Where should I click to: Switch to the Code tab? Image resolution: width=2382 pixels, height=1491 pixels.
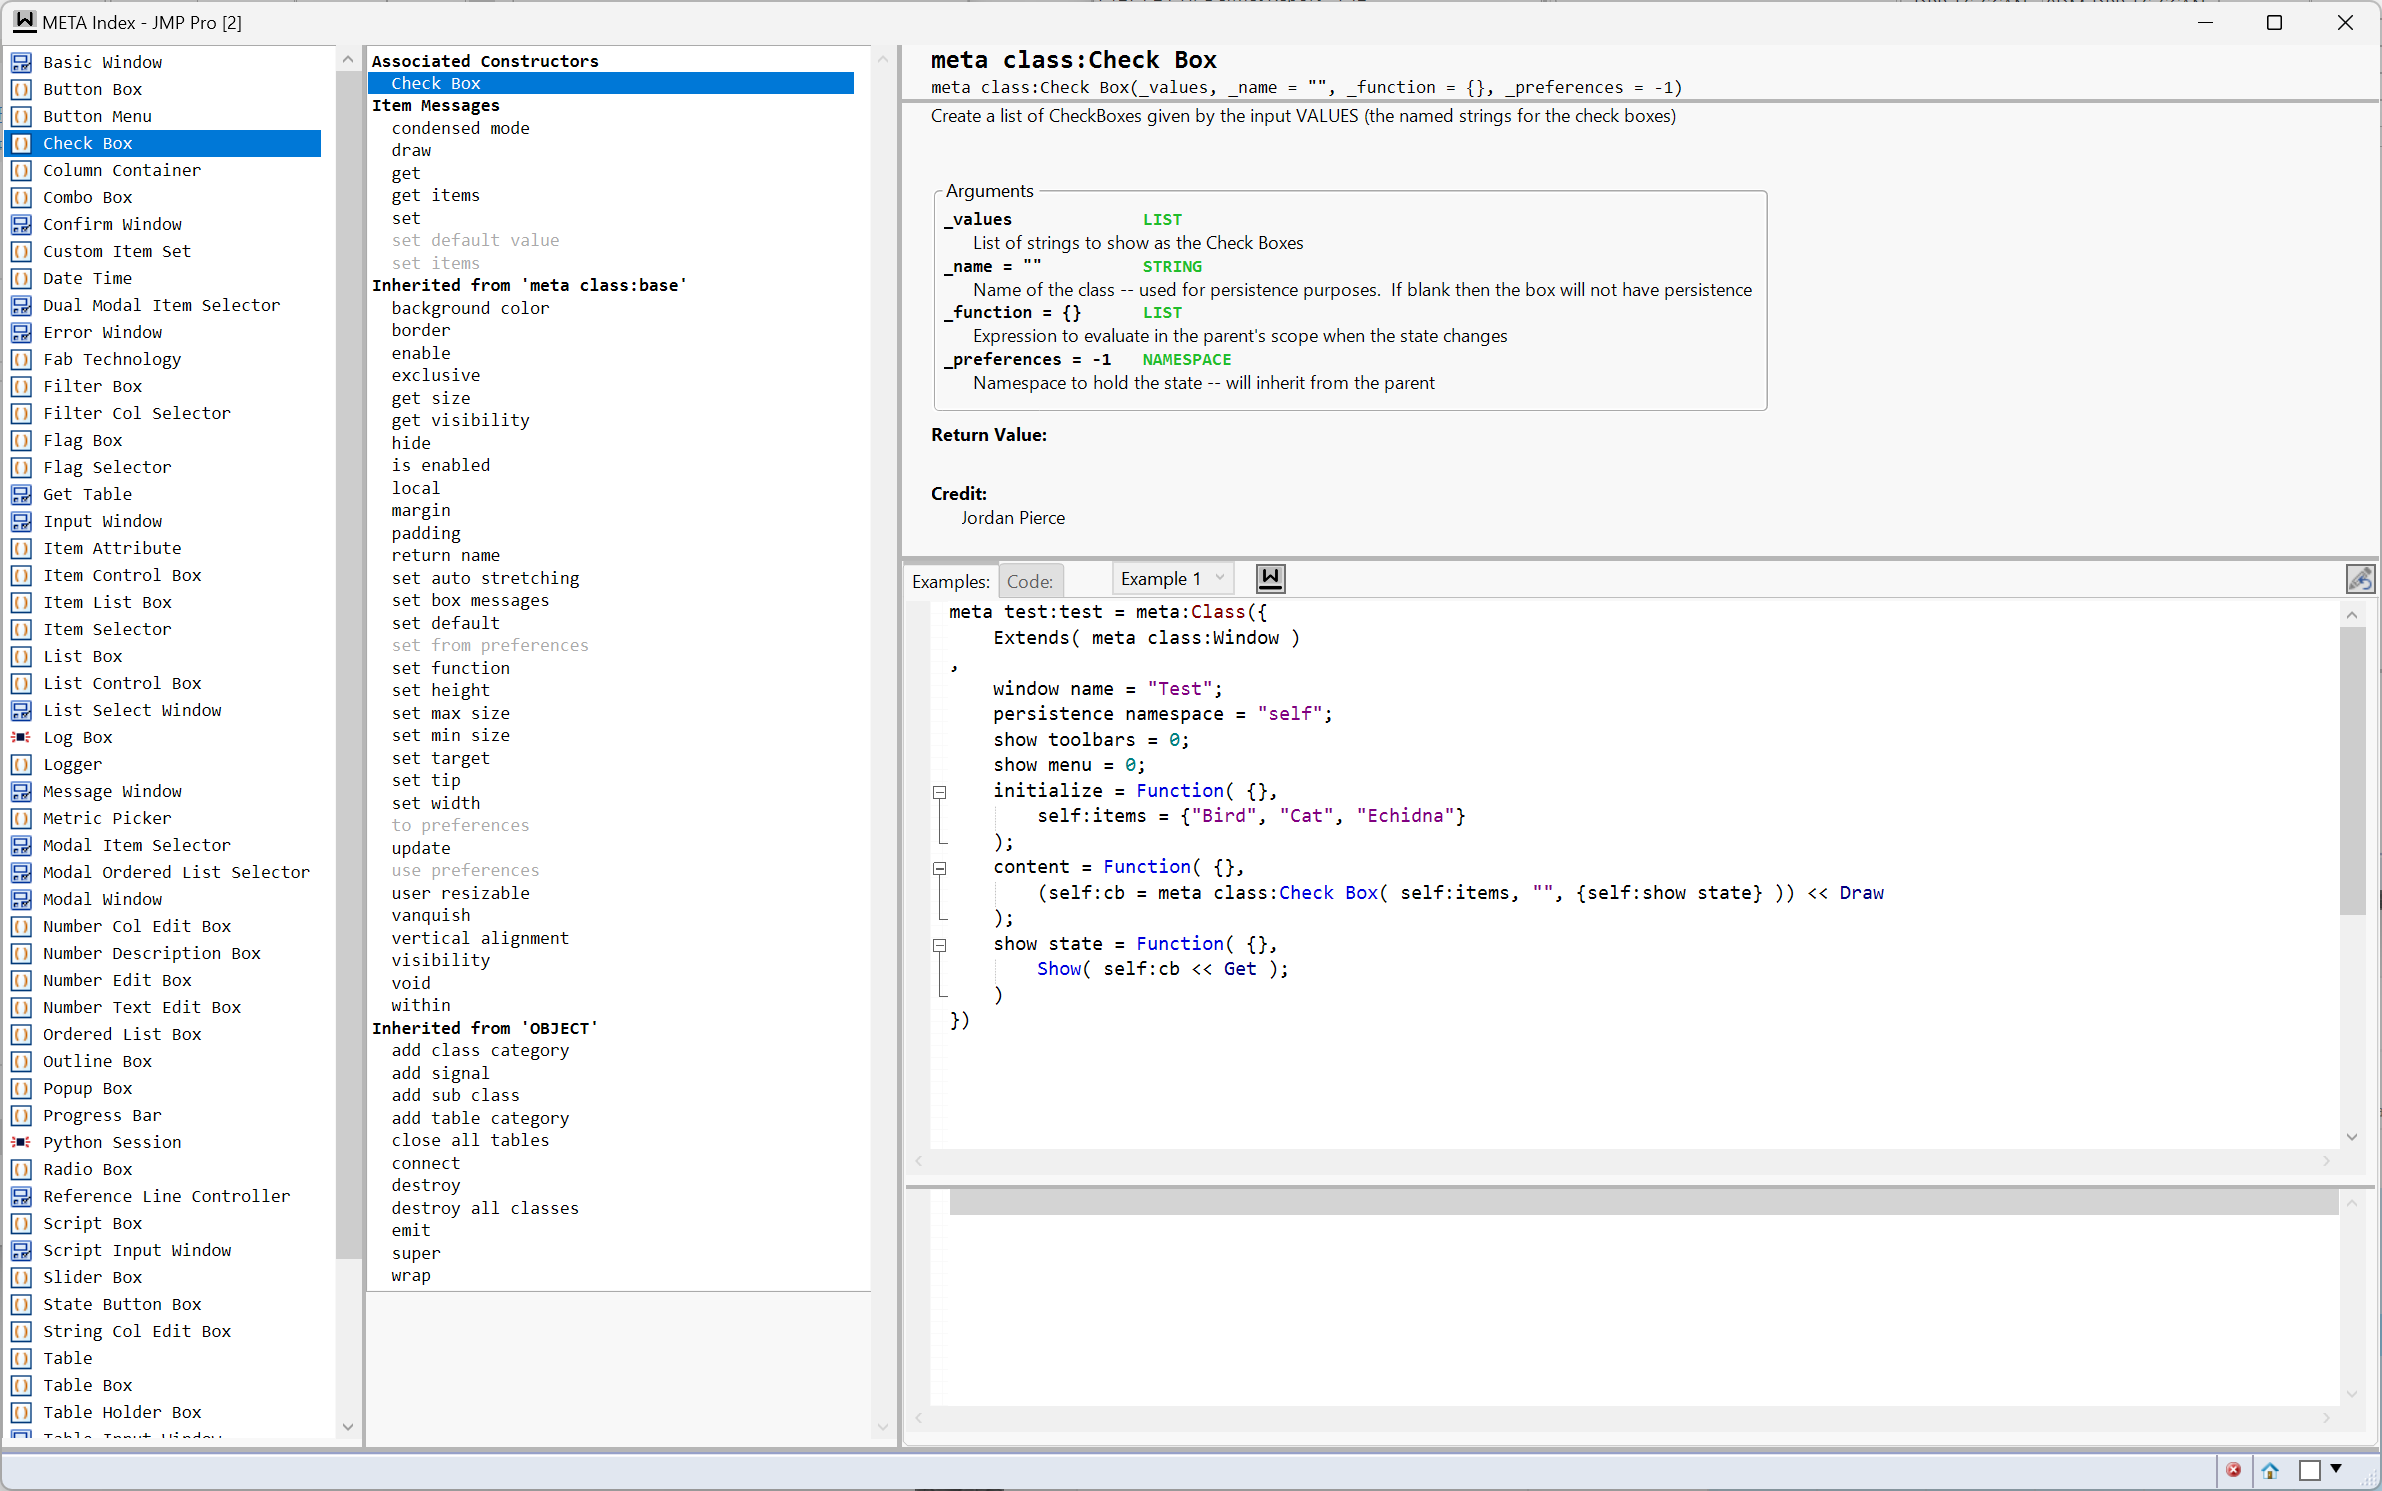1029,580
